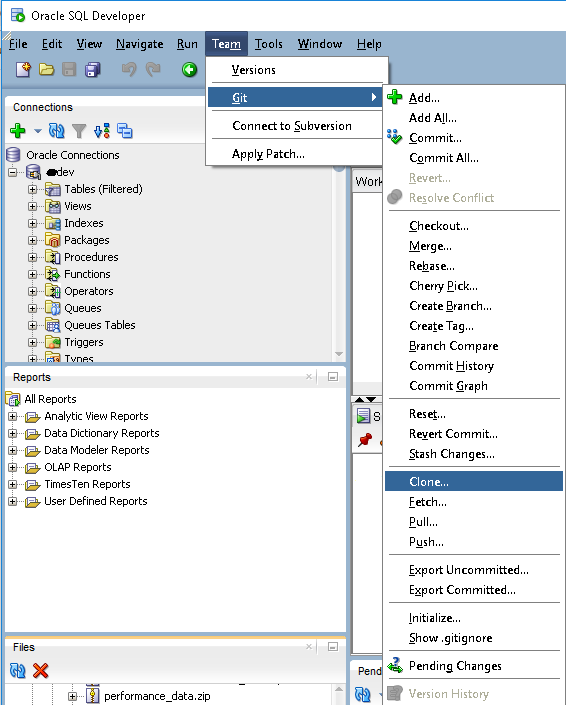Click the Redo toolbar icon

click(x=153, y=69)
